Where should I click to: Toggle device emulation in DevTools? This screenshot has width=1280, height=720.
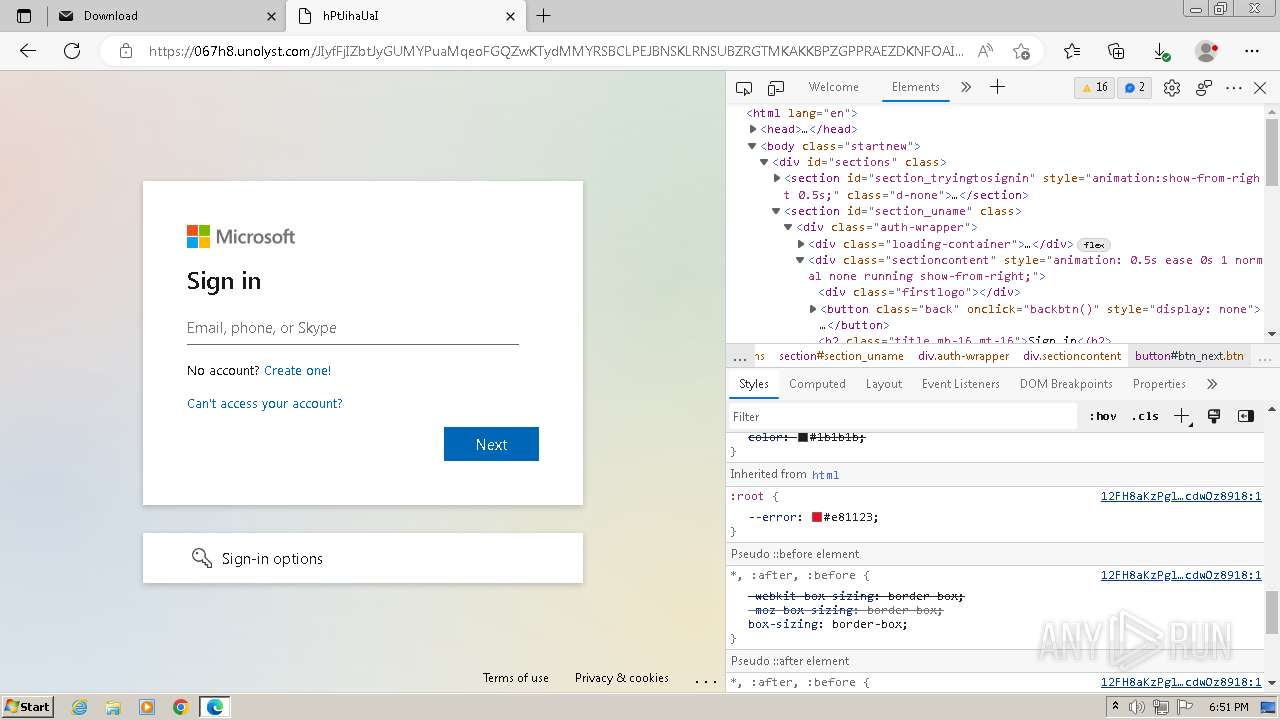click(776, 88)
